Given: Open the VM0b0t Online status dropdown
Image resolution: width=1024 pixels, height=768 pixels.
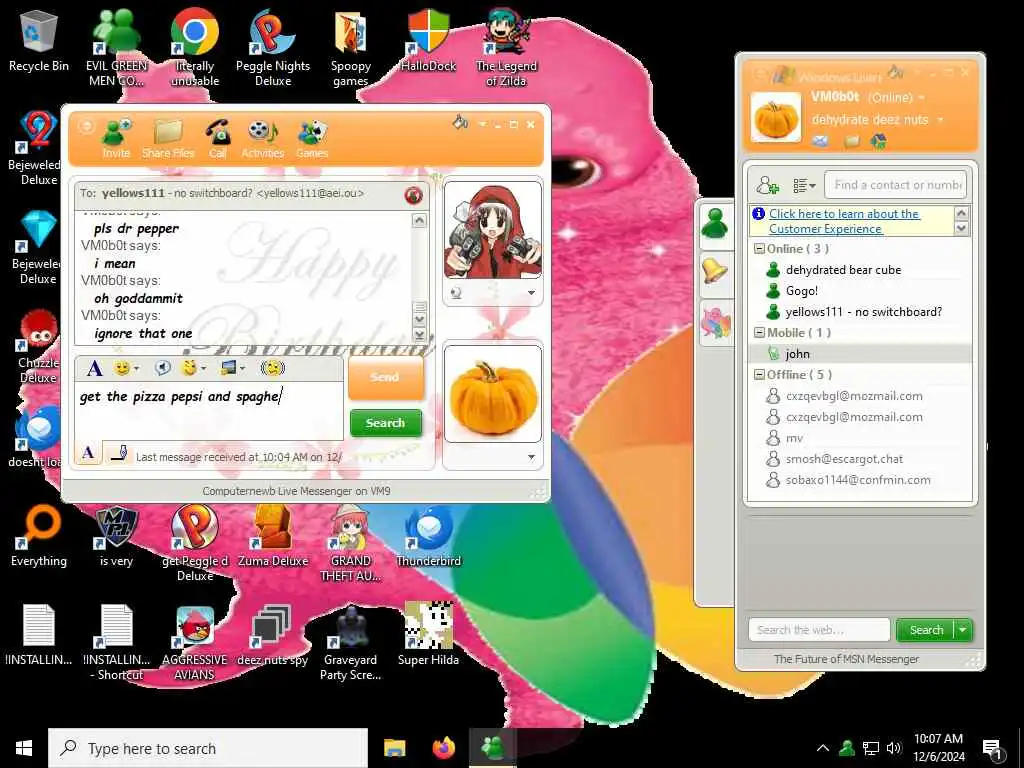Looking at the screenshot, I should 921,98.
